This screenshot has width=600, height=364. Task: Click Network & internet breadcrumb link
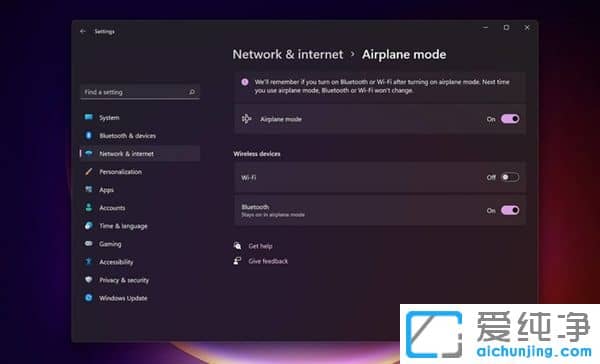coord(288,54)
